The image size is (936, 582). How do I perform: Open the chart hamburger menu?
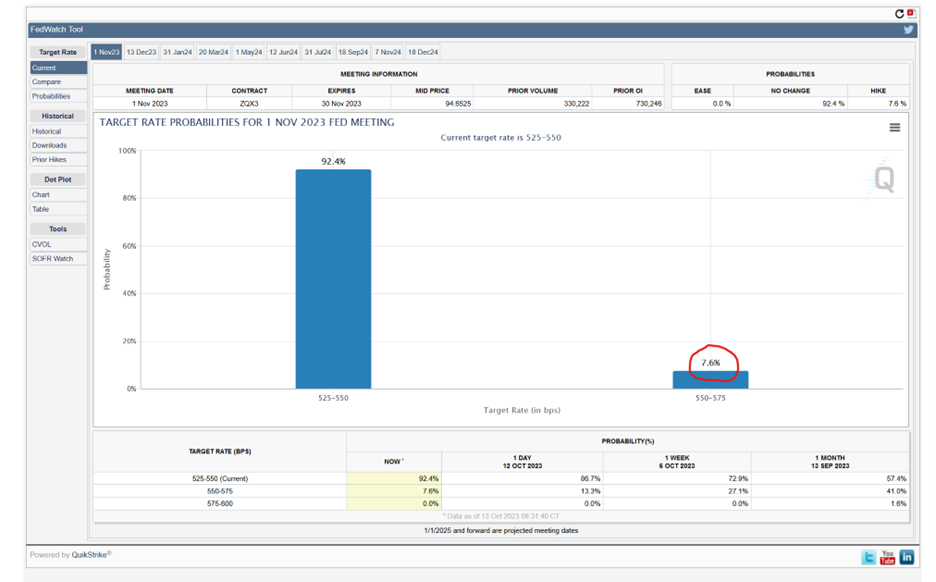[894, 128]
